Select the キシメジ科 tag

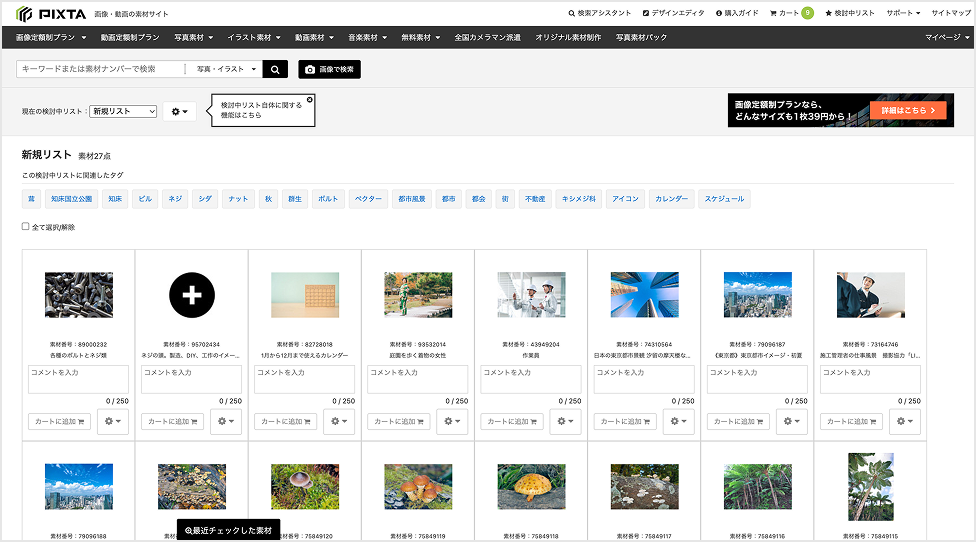pyautogui.click(x=579, y=199)
